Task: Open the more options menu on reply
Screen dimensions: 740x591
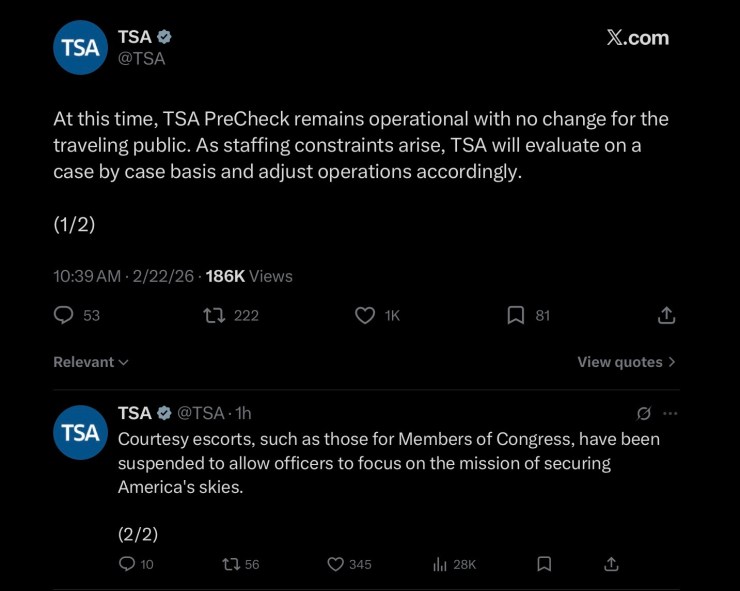Action: click(670, 413)
